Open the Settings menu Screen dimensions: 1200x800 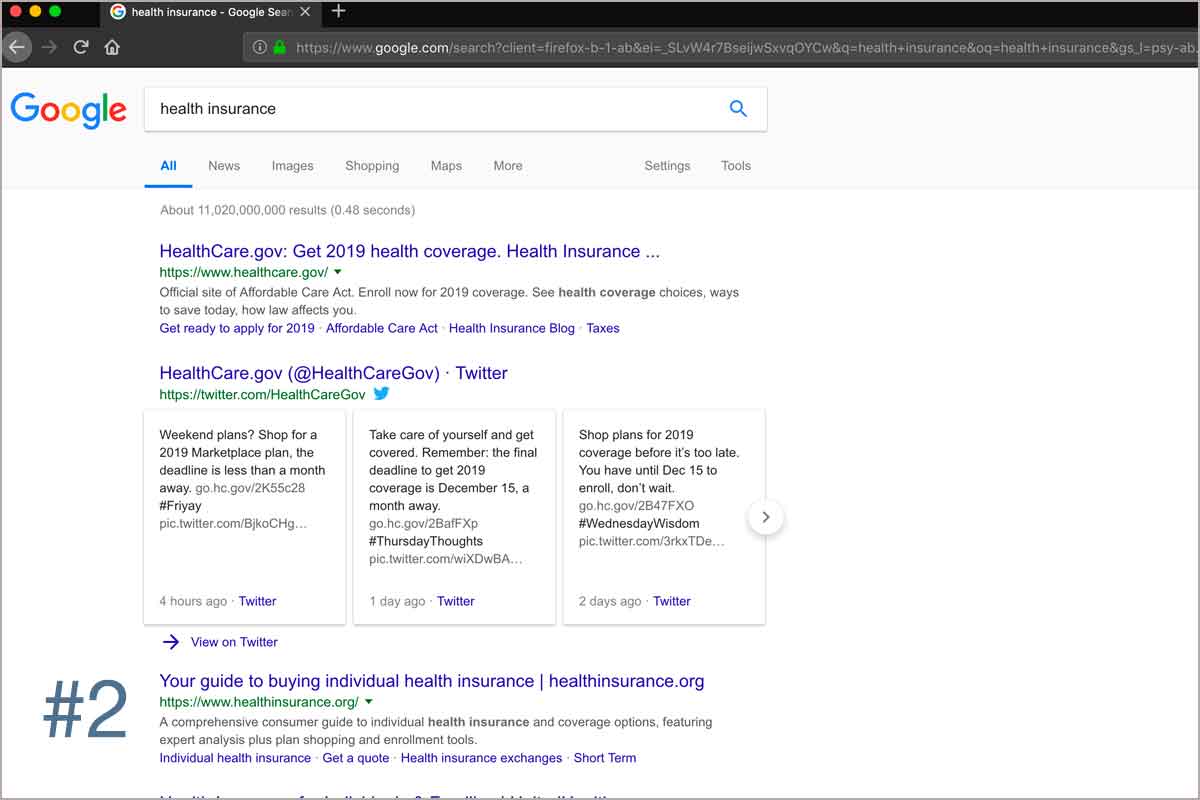pos(667,166)
